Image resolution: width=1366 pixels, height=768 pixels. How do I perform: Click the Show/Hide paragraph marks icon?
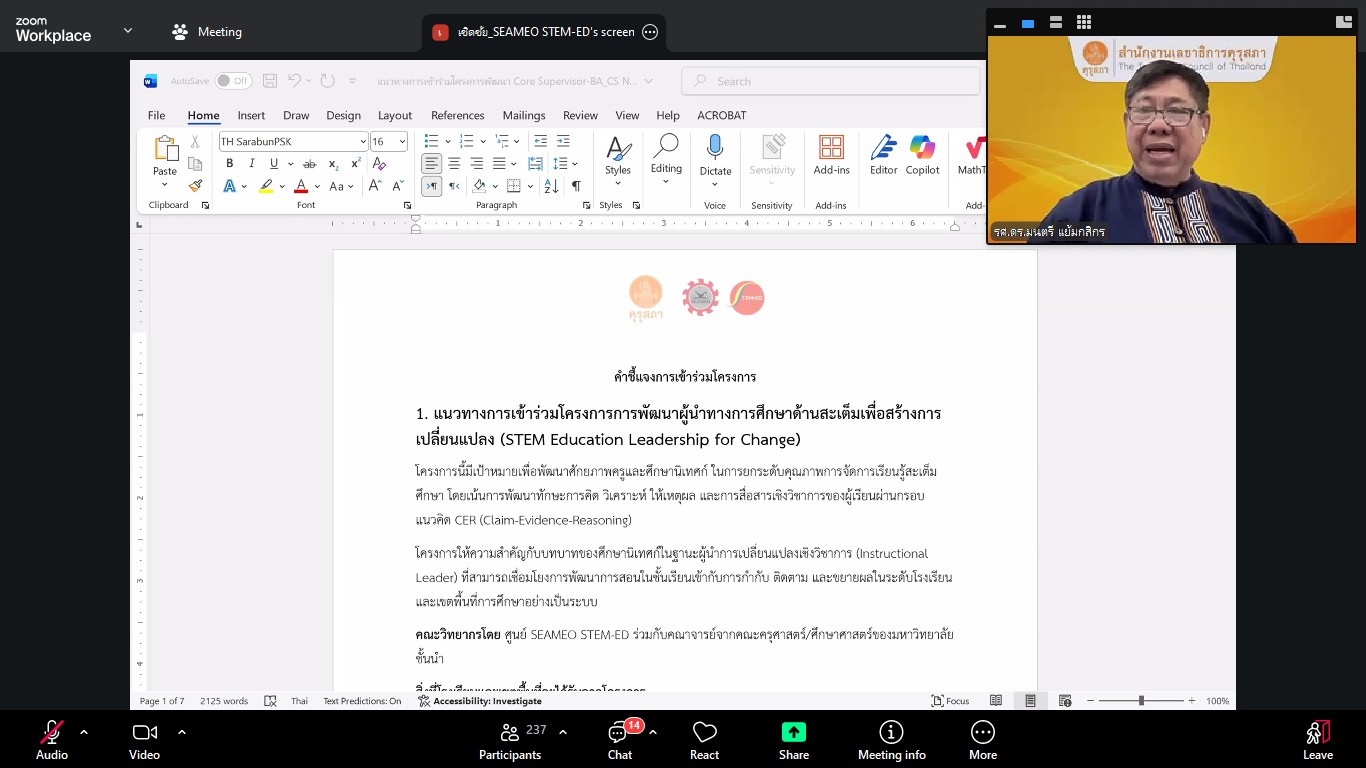coord(576,186)
